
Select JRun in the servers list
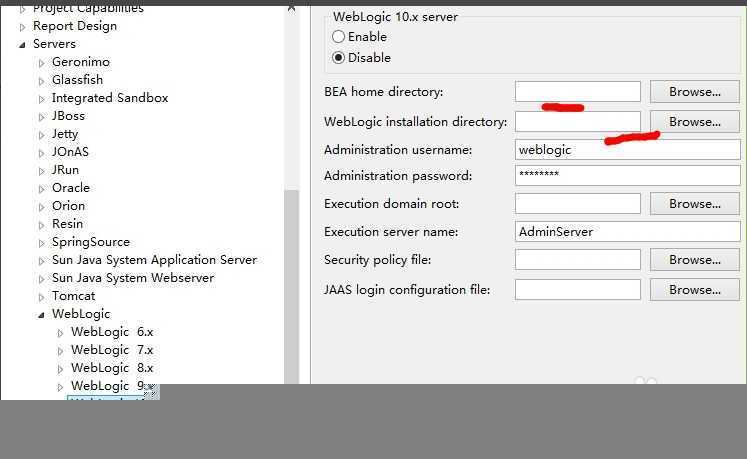66,170
